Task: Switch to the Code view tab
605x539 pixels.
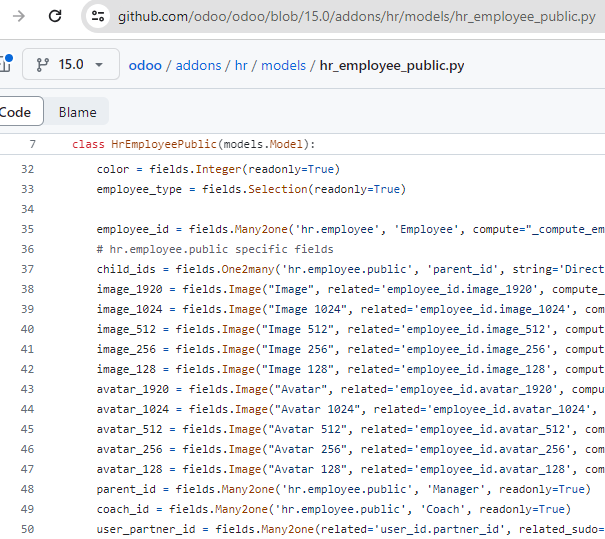Action: pyautogui.click(x=17, y=112)
